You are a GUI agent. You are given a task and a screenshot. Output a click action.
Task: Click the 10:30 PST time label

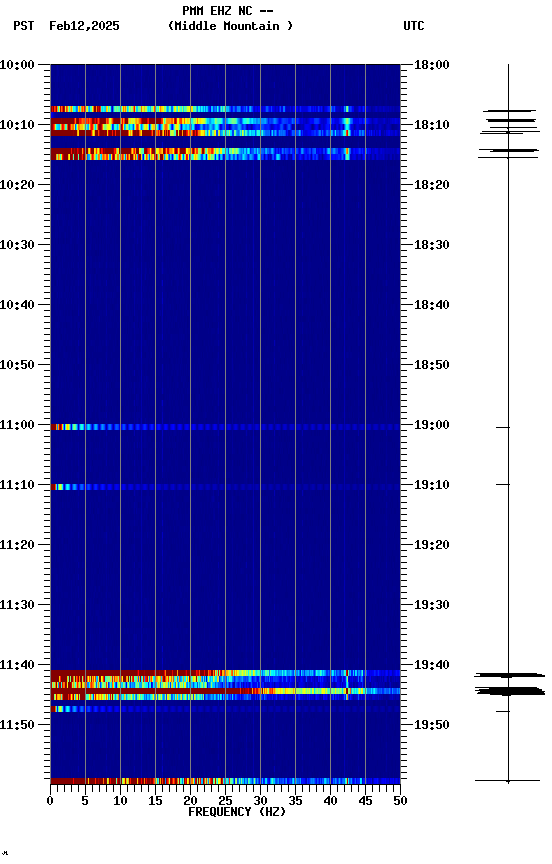[17, 245]
